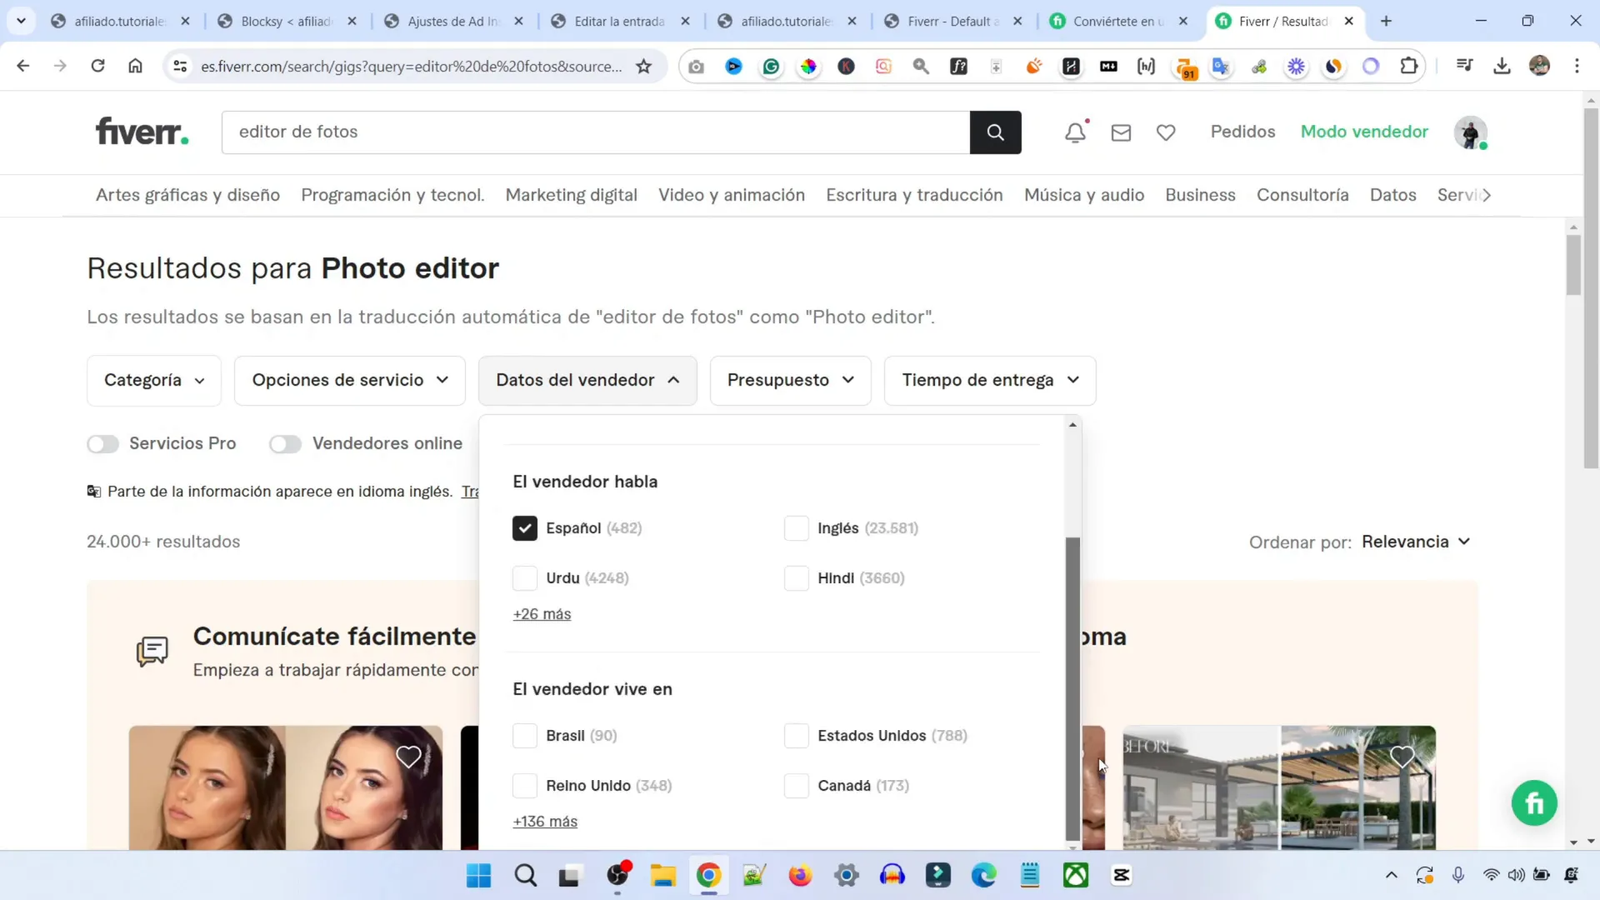1600x900 pixels.
Task: Open Chrome on the Windows taskbar
Action: (x=708, y=875)
